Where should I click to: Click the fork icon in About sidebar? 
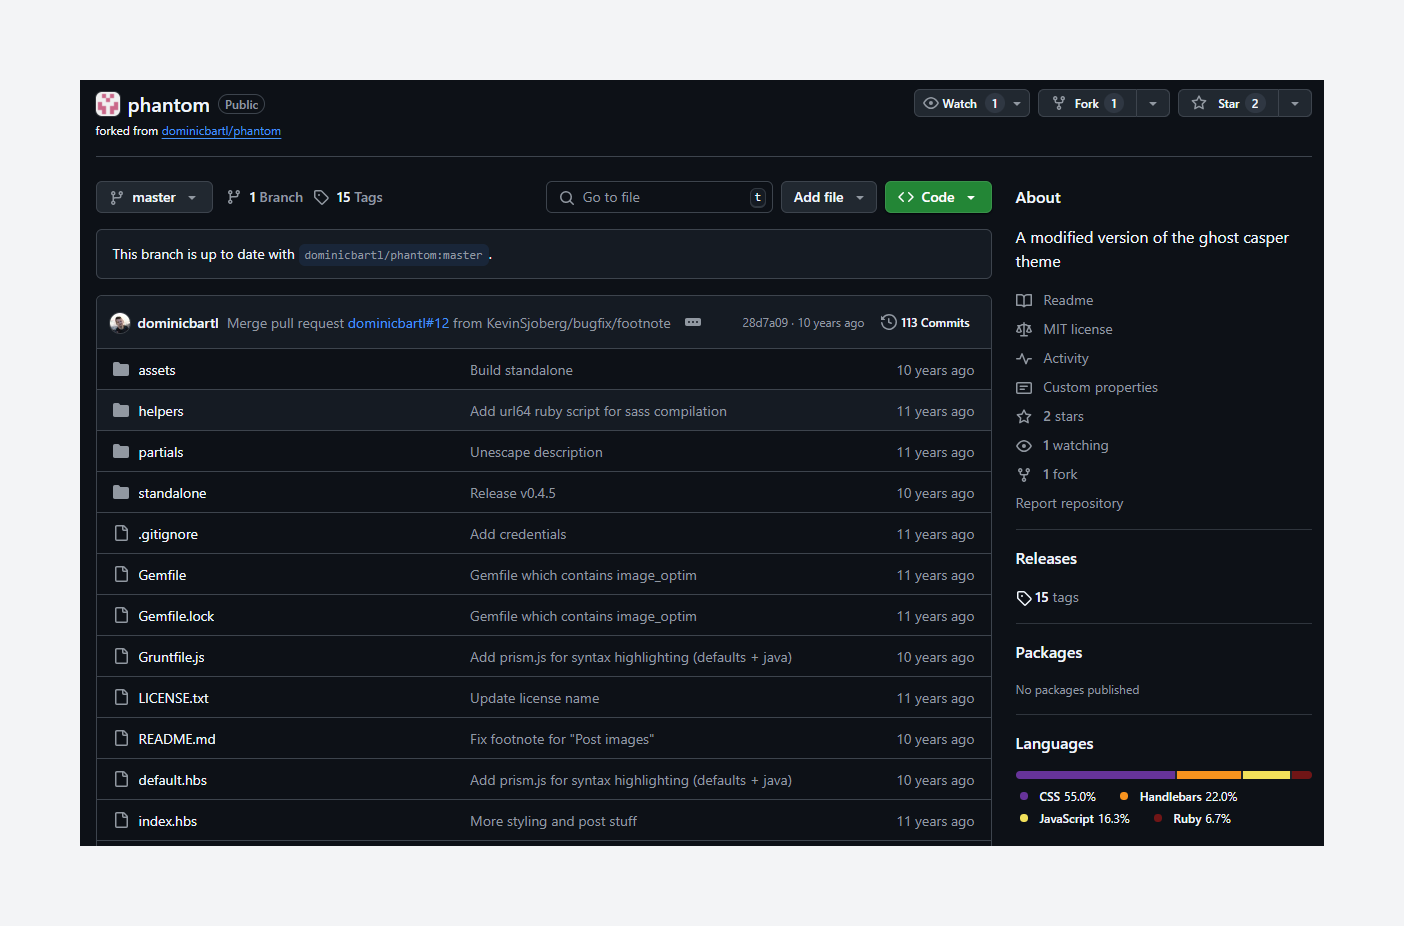click(x=1024, y=474)
